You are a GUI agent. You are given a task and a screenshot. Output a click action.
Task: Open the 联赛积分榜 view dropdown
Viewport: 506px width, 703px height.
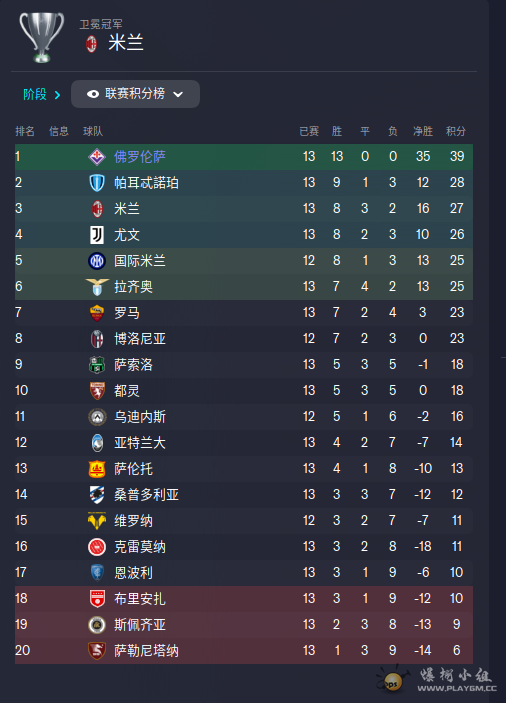click(x=135, y=94)
